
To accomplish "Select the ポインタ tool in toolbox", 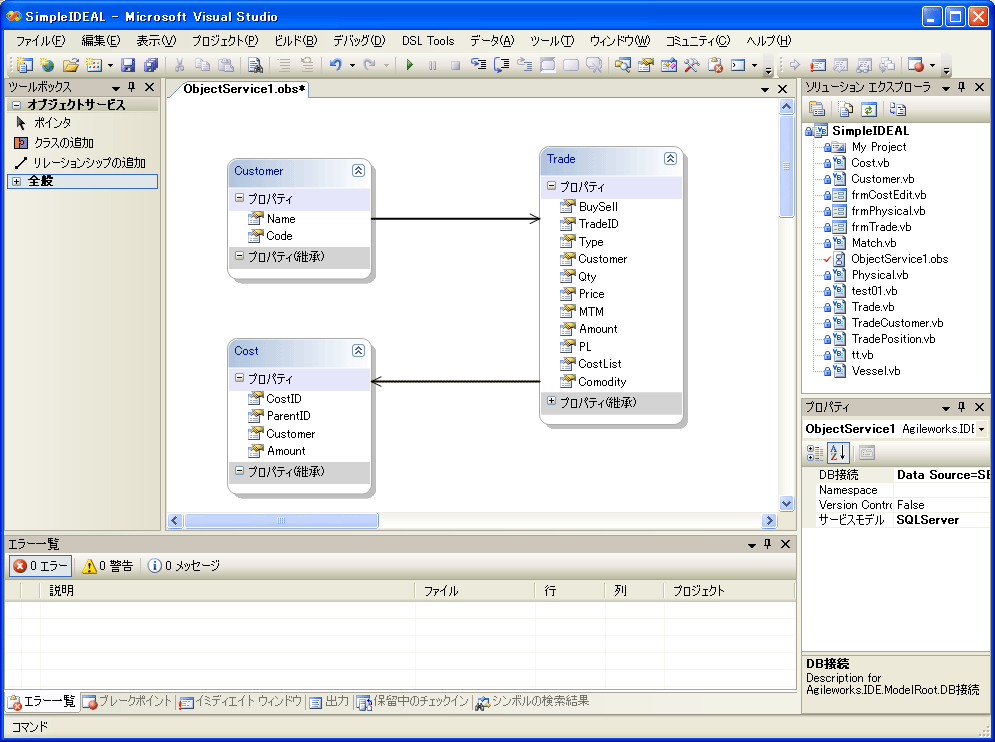I will point(52,122).
